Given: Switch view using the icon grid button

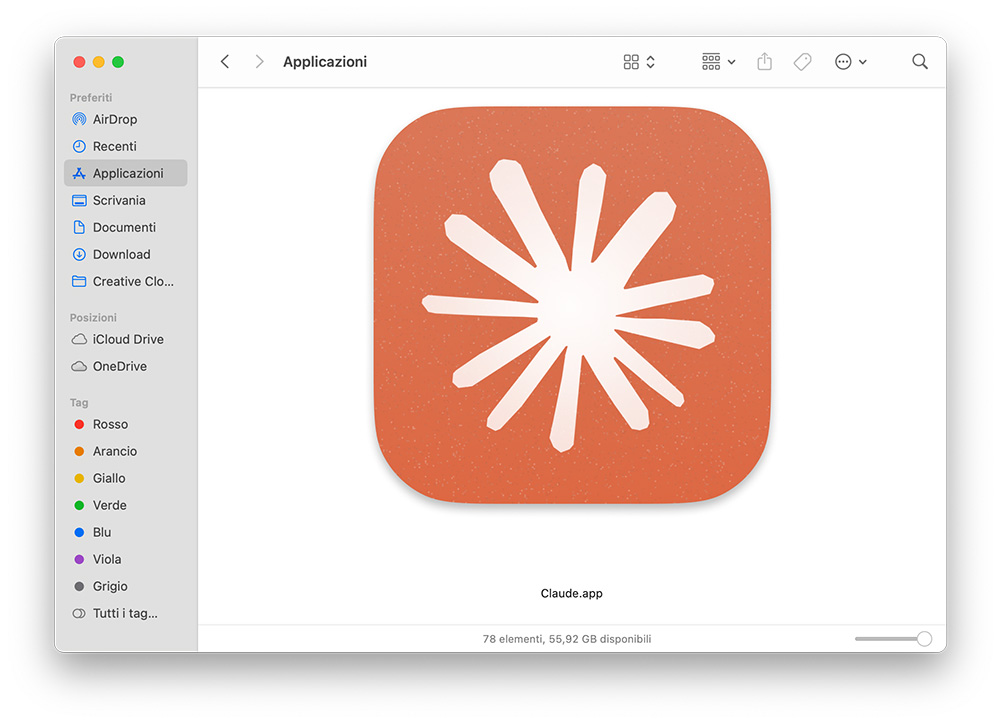Looking at the screenshot, I should [x=631, y=62].
